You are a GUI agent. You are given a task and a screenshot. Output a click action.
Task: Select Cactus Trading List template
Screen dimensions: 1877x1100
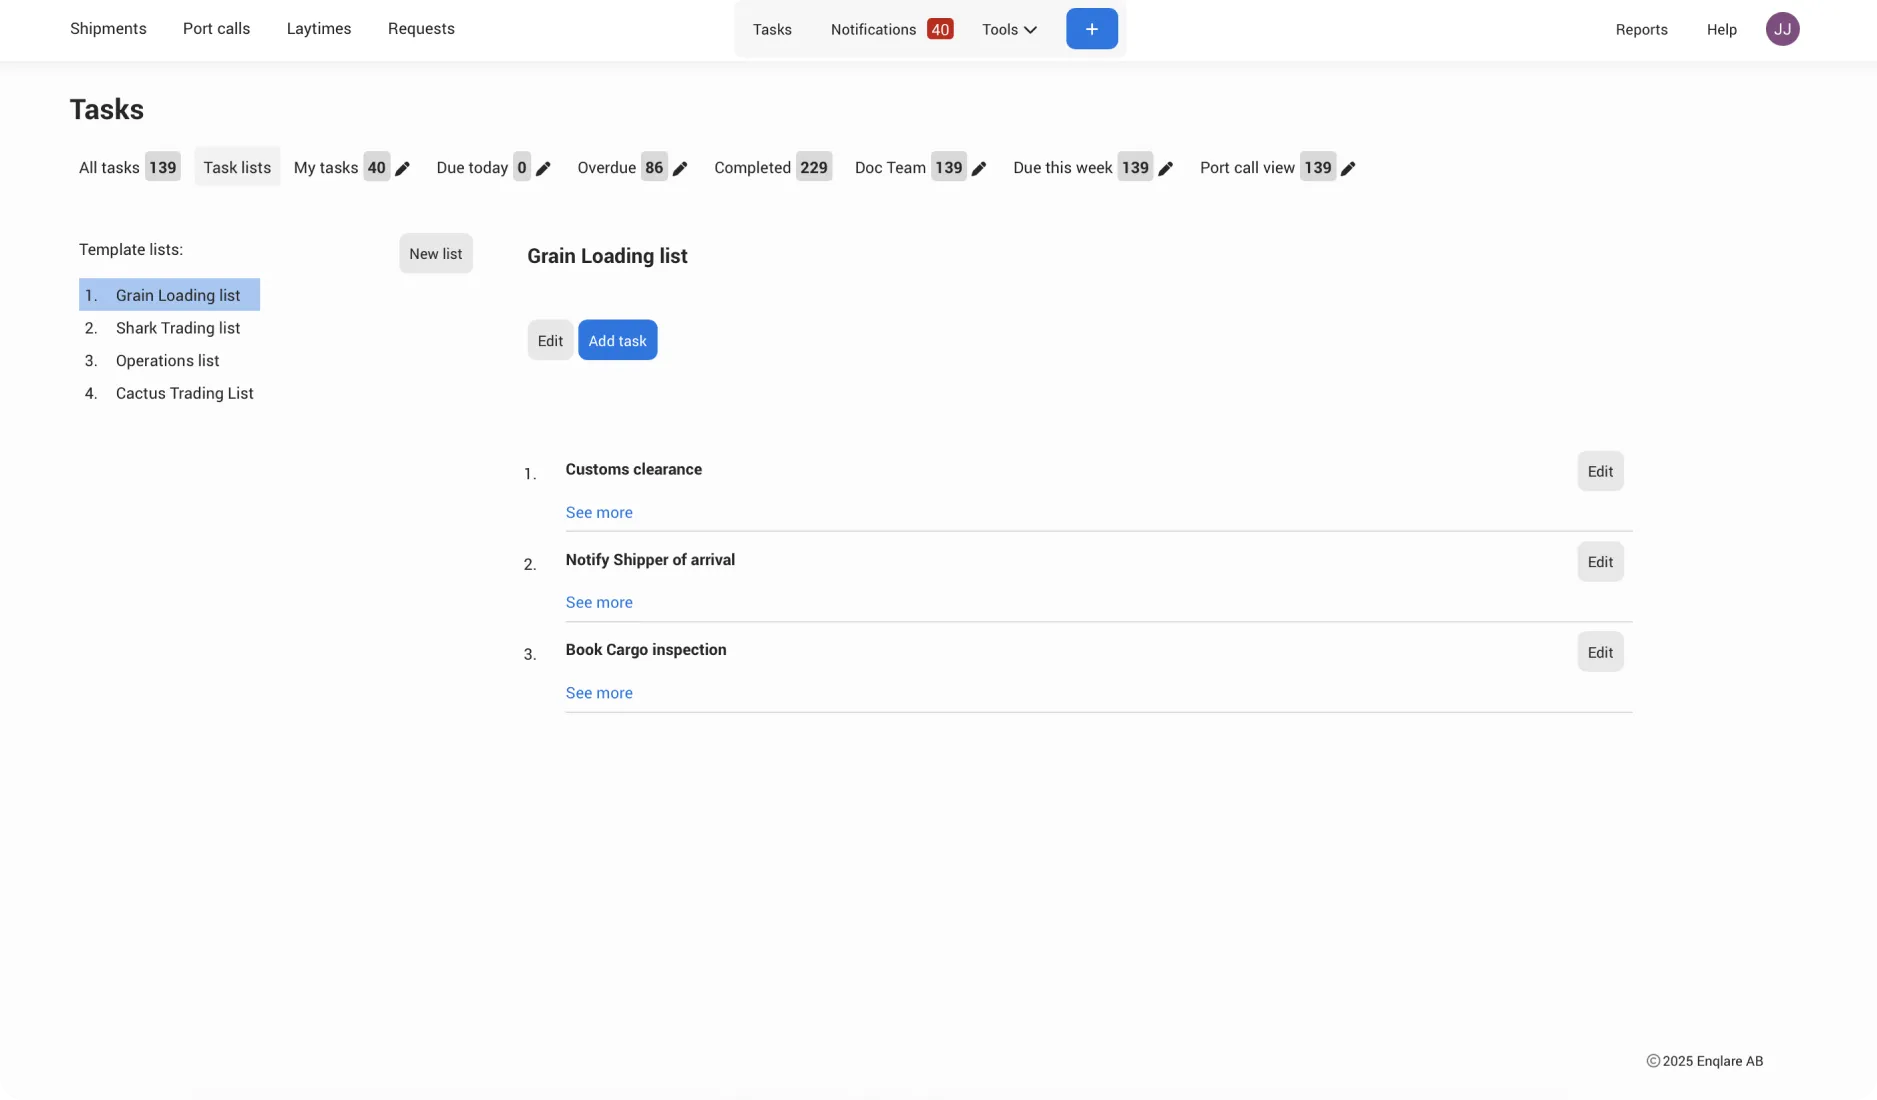pyautogui.click(x=169, y=394)
